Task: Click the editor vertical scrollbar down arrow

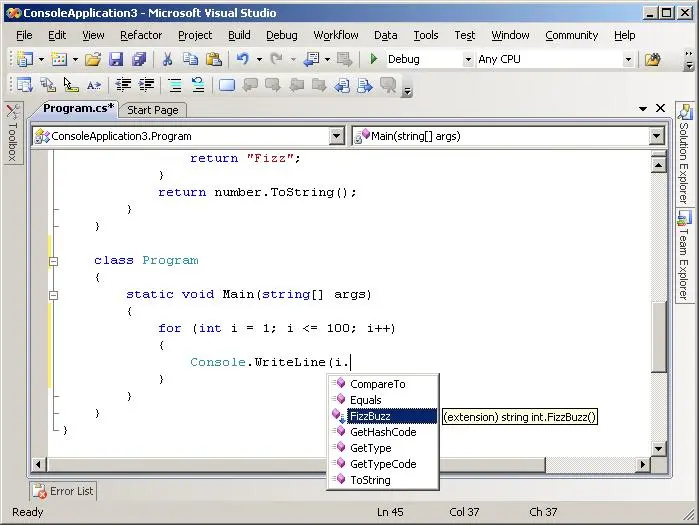Action: pos(658,448)
